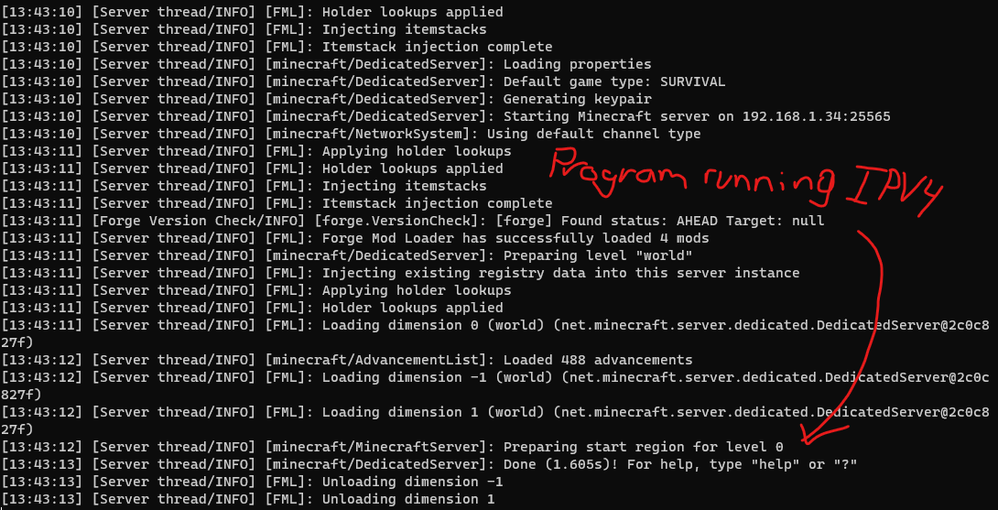Select the "Unloading dimension 1" last line
This screenshot has width=998, height=510.
click(x=248, y=499)
